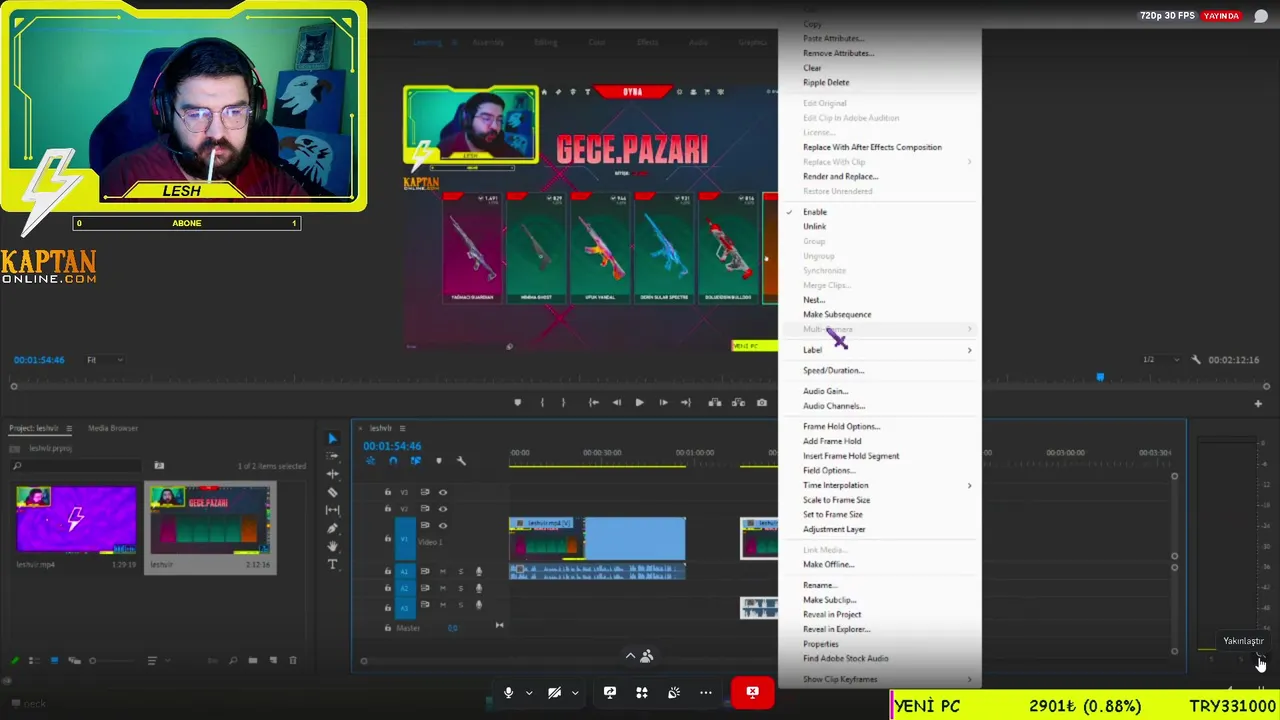Solo audio track A2
Image resolution: width=1280 pixels, height=720 pixels.
[461, 588]
